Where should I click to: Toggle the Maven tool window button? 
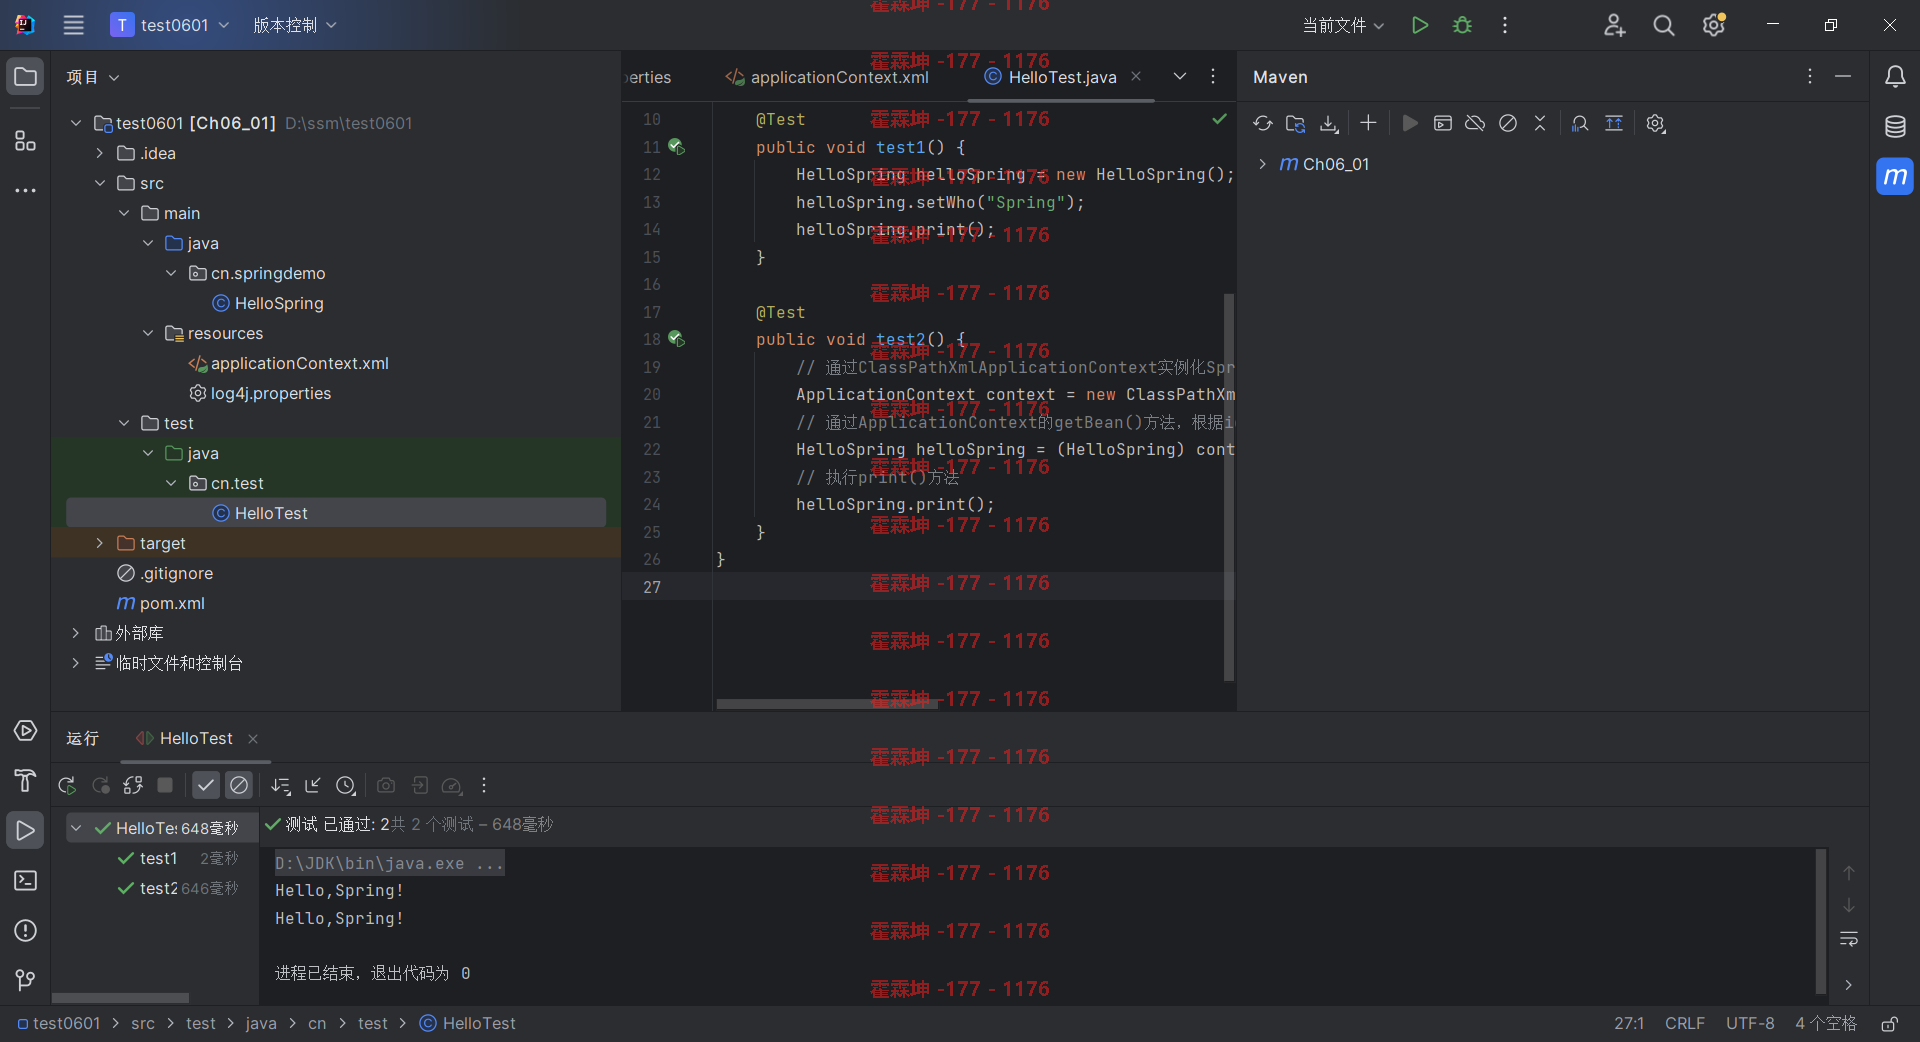(1895, 177)
